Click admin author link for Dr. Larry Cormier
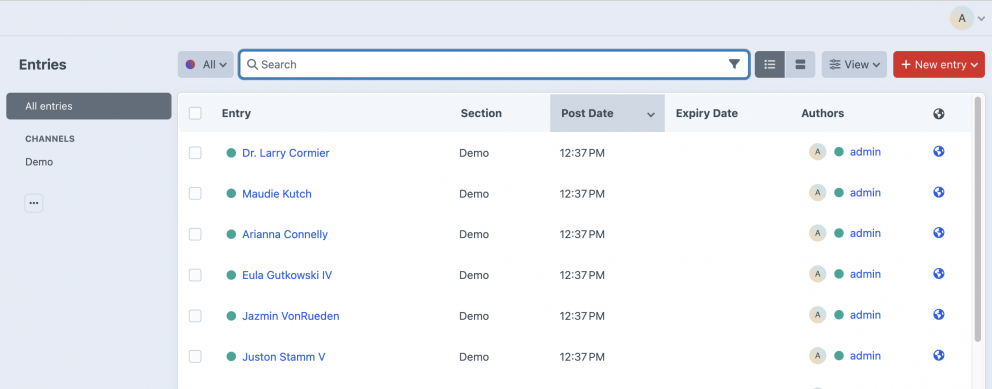This screenshot has width=992, height=389. 865,152
